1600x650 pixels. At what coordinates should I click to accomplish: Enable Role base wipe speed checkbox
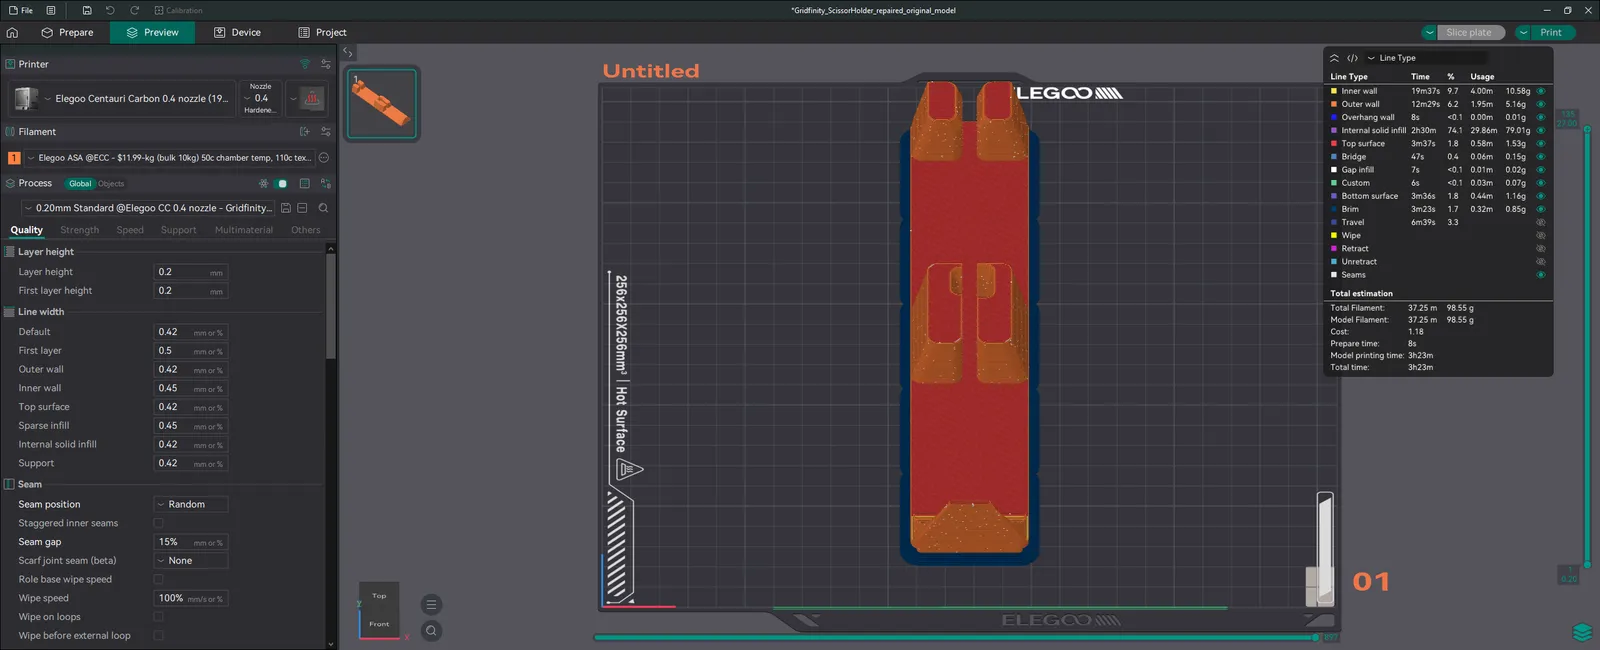[x=158, y=579]
